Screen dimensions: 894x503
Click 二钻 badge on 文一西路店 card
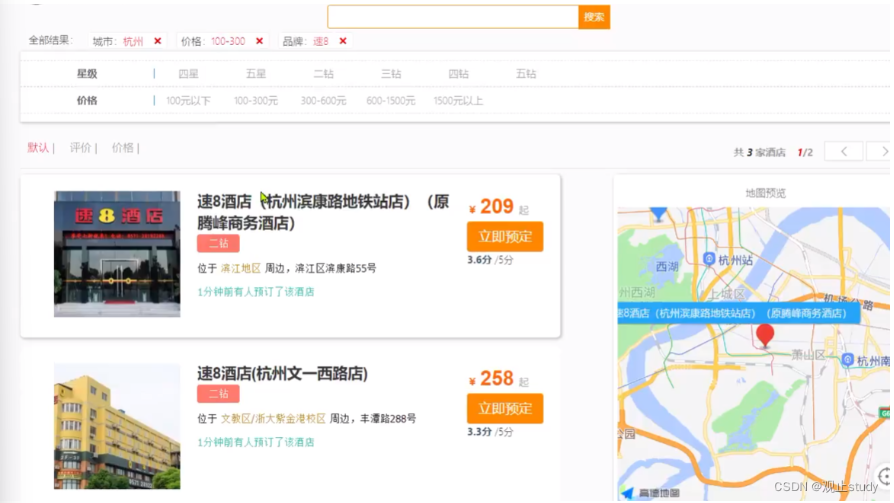coord(218,394)
